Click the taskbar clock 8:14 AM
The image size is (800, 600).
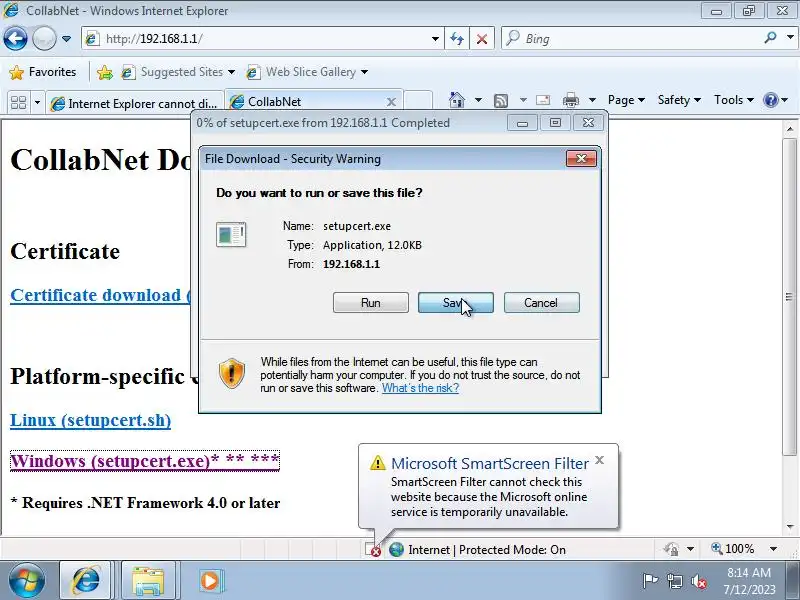coord(748,580)
